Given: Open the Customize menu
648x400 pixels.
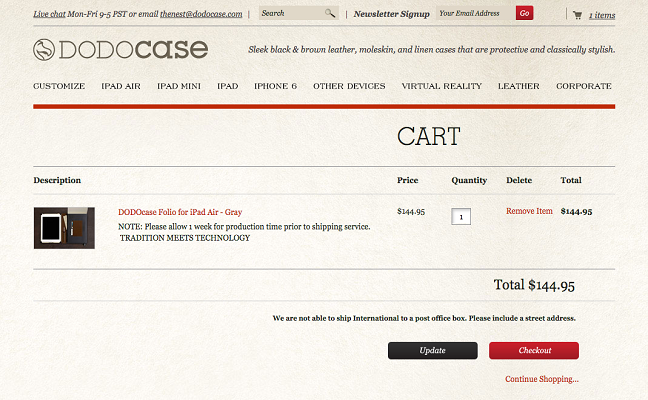Looking at the screenshot, I should coord(59,86).
